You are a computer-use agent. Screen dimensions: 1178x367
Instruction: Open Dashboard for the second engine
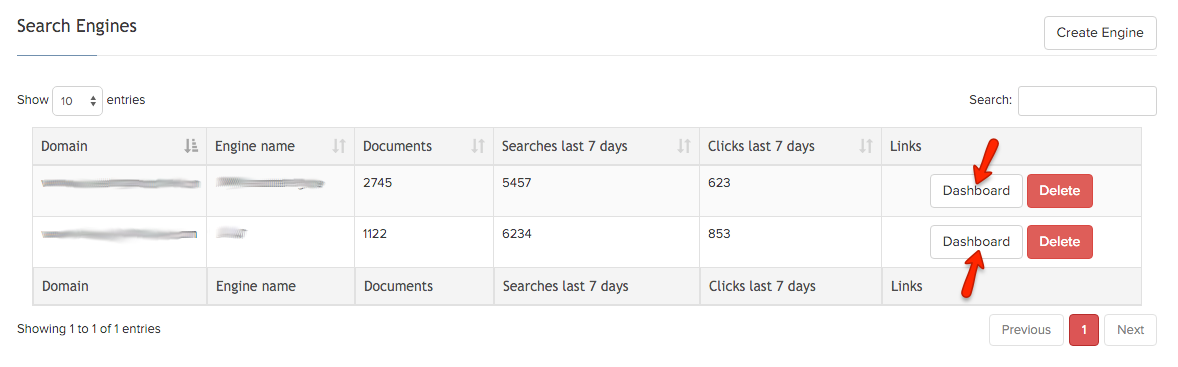tap(976, 242)
